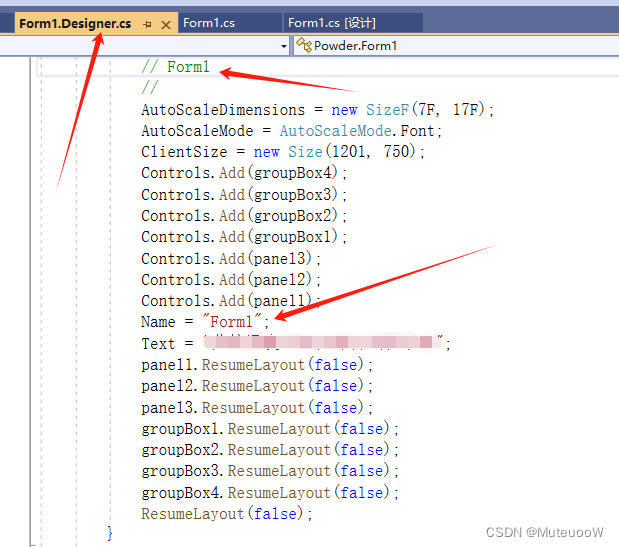Viewport: 619px width, 547px height.
Task: Switch to the Form1.Designer.cs tab
Action: pos(75,24)
